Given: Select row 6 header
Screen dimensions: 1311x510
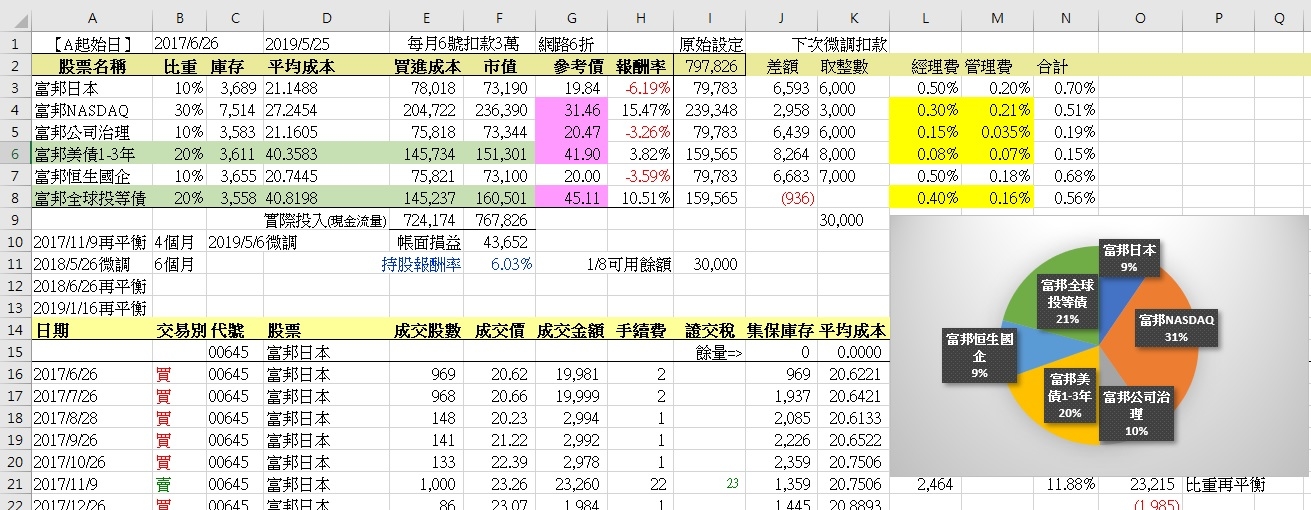Looking at the screenshot, I should click(15, 154).
